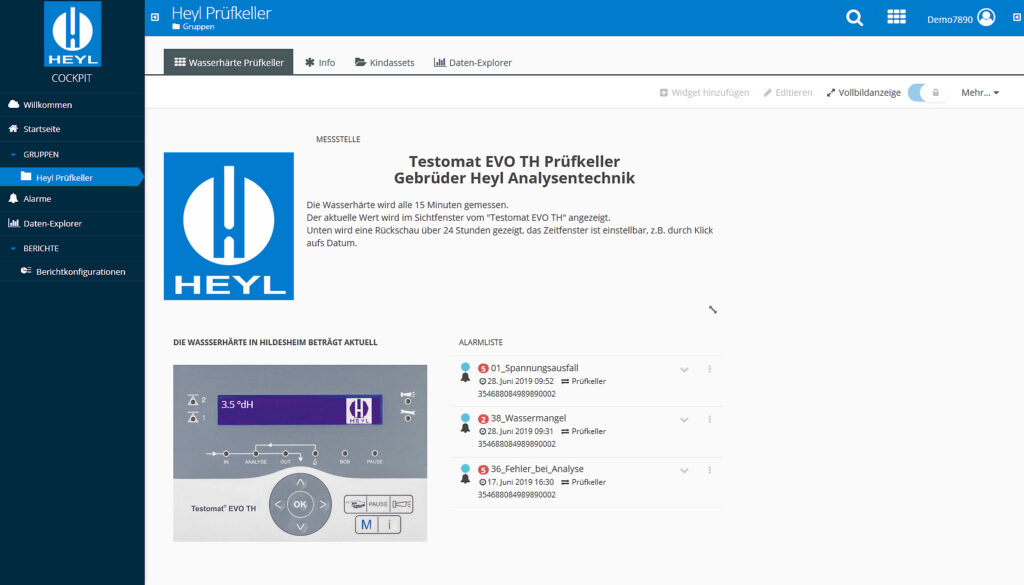
Task: Open the Demo7890 user avatar menu
Action: pyautogui.click(x=986, y=18)
